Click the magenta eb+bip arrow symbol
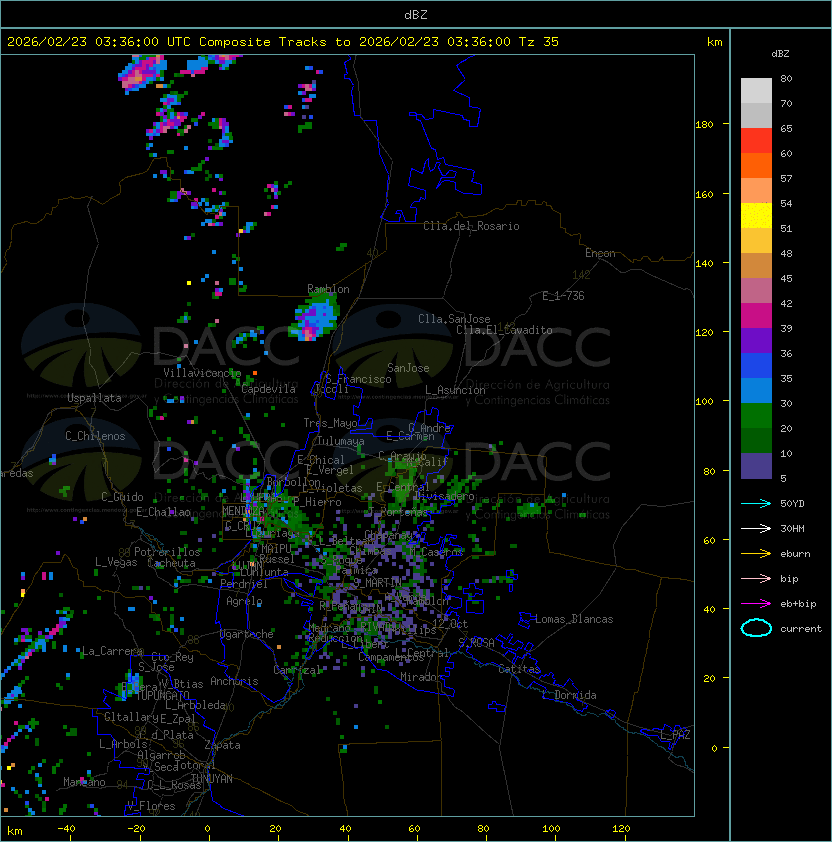 point(756,604)
